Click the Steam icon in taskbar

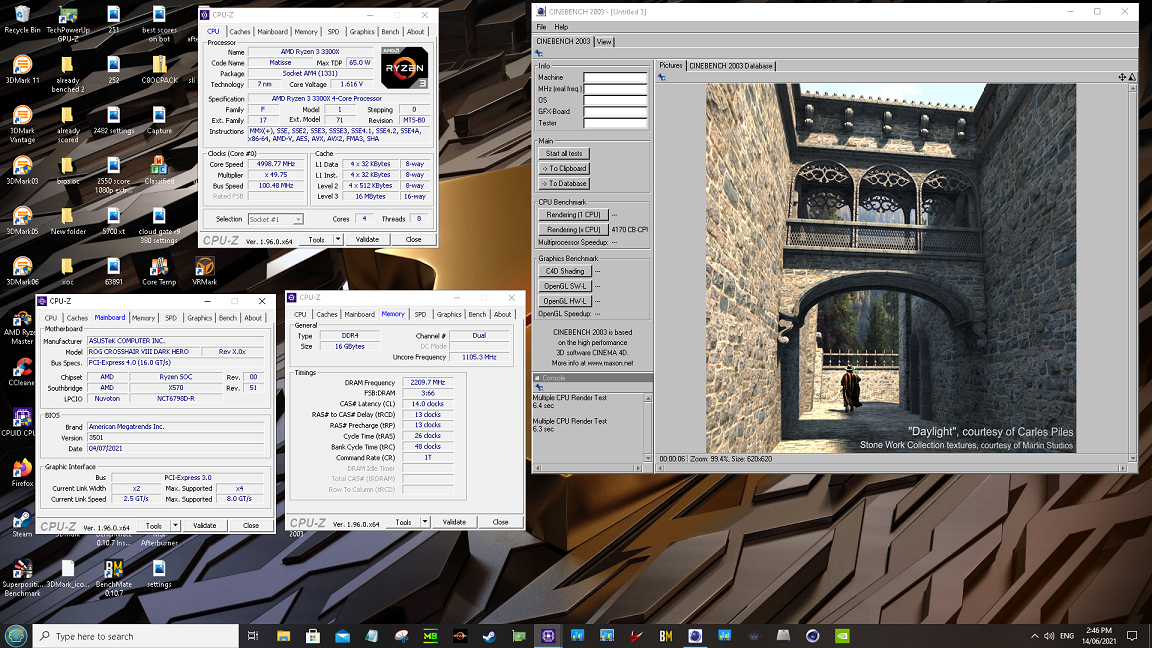pos(489,636)
